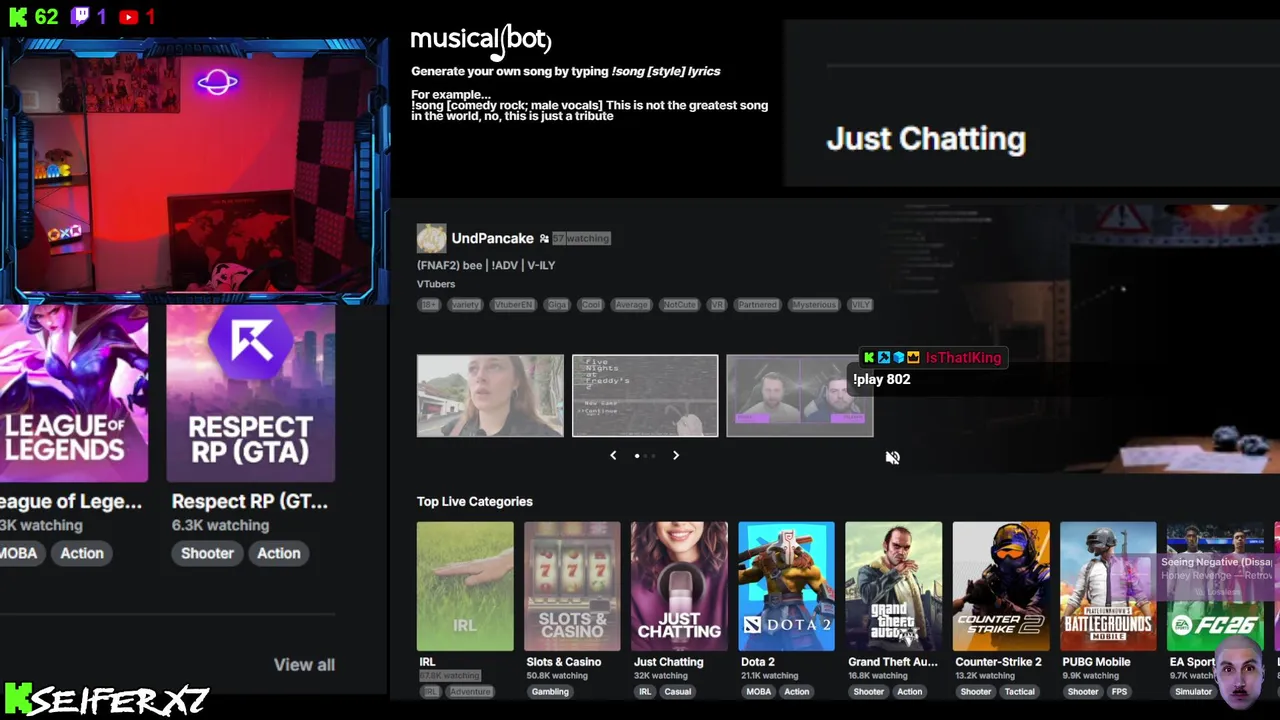
Task: Click the IsThatKing chat username
Action: click(963, 357)
